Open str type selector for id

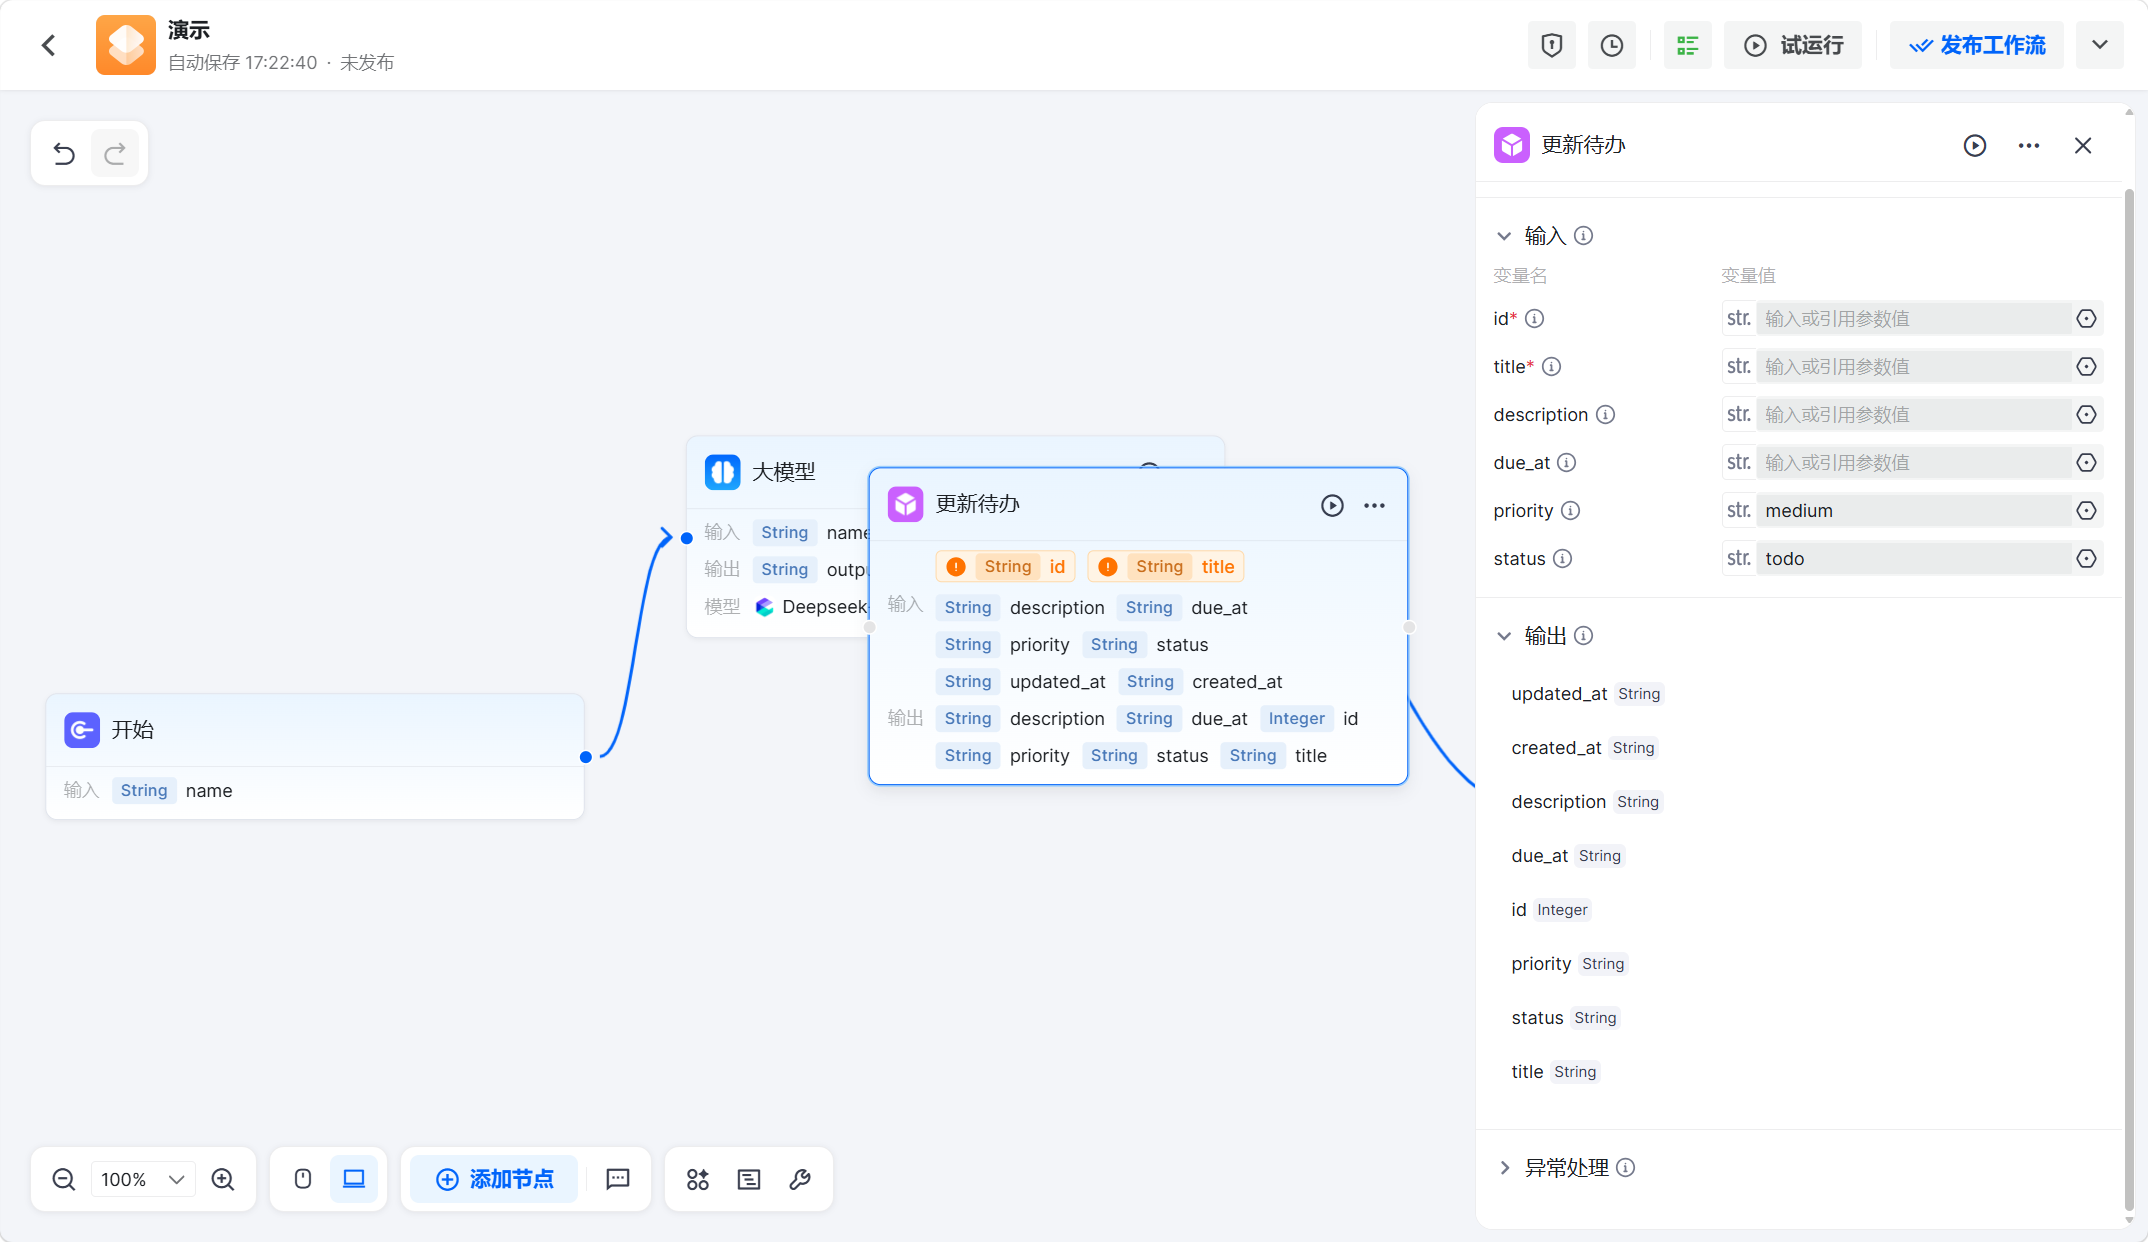tap(1739, 319)
